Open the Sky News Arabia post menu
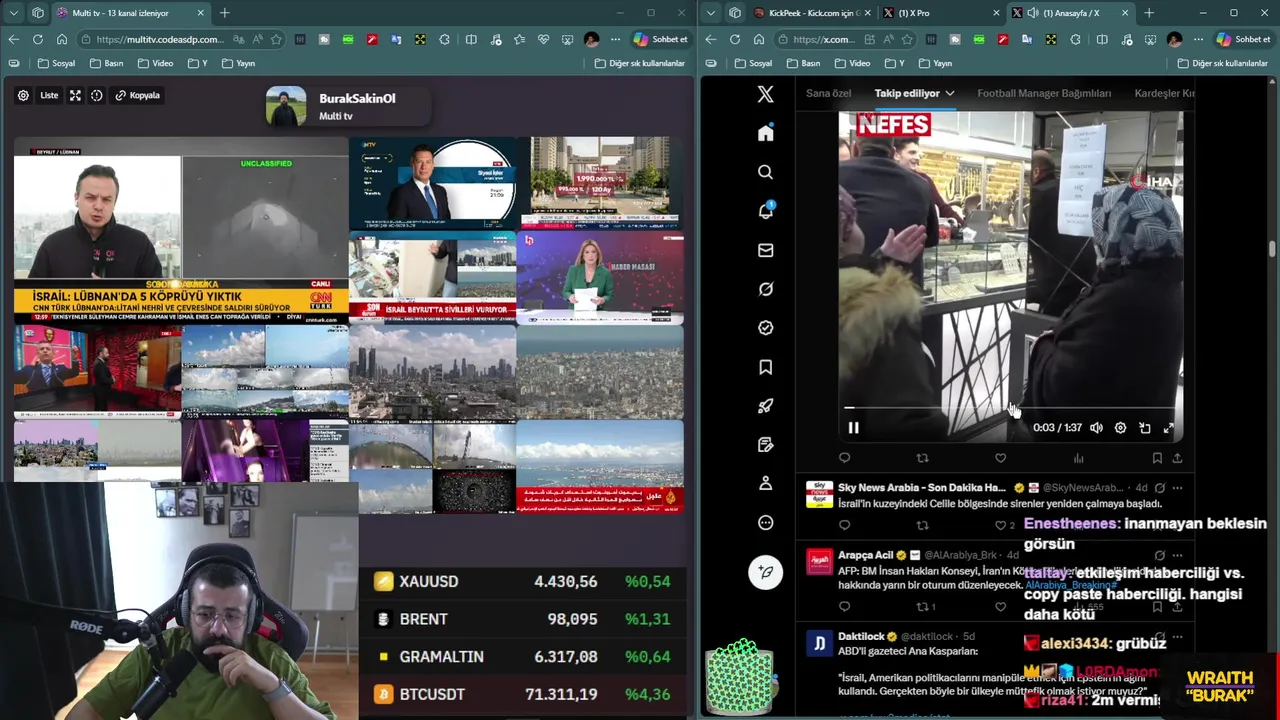Viewport: 1280px width, 720px height. pyautogui.click(x=1177, y=488)
